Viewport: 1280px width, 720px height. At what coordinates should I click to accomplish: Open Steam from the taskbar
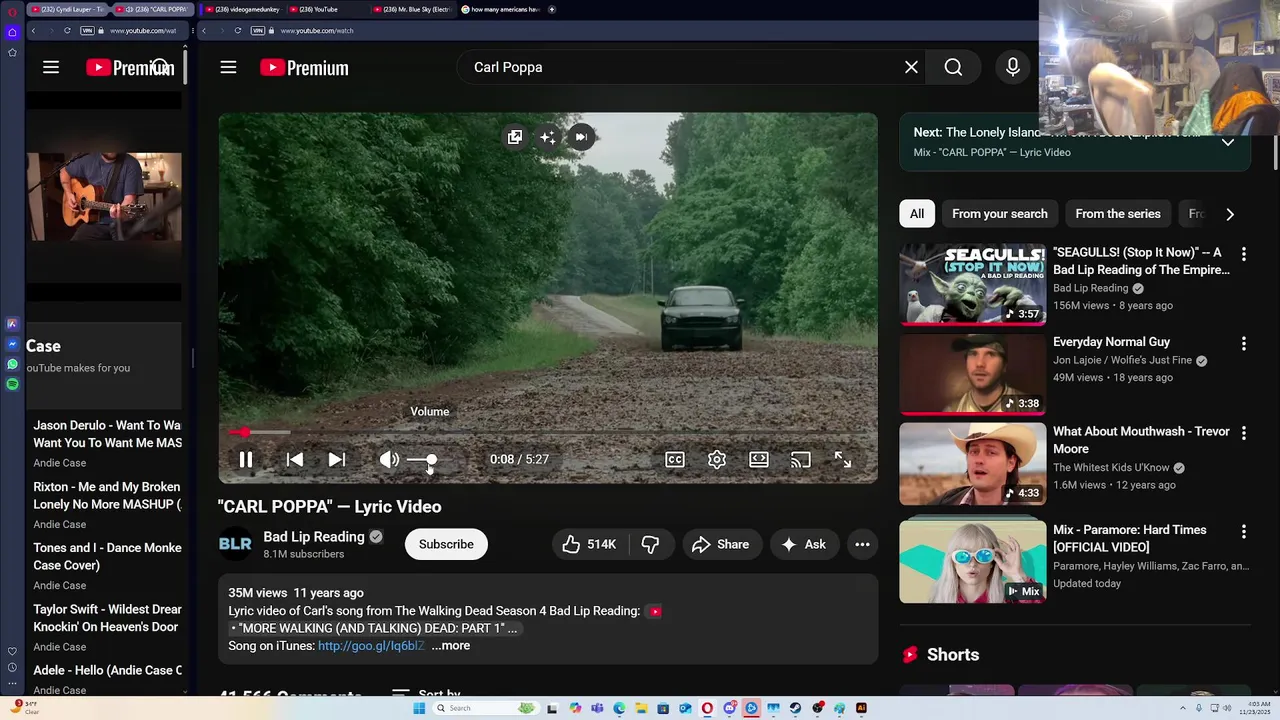tap(795, 708)
